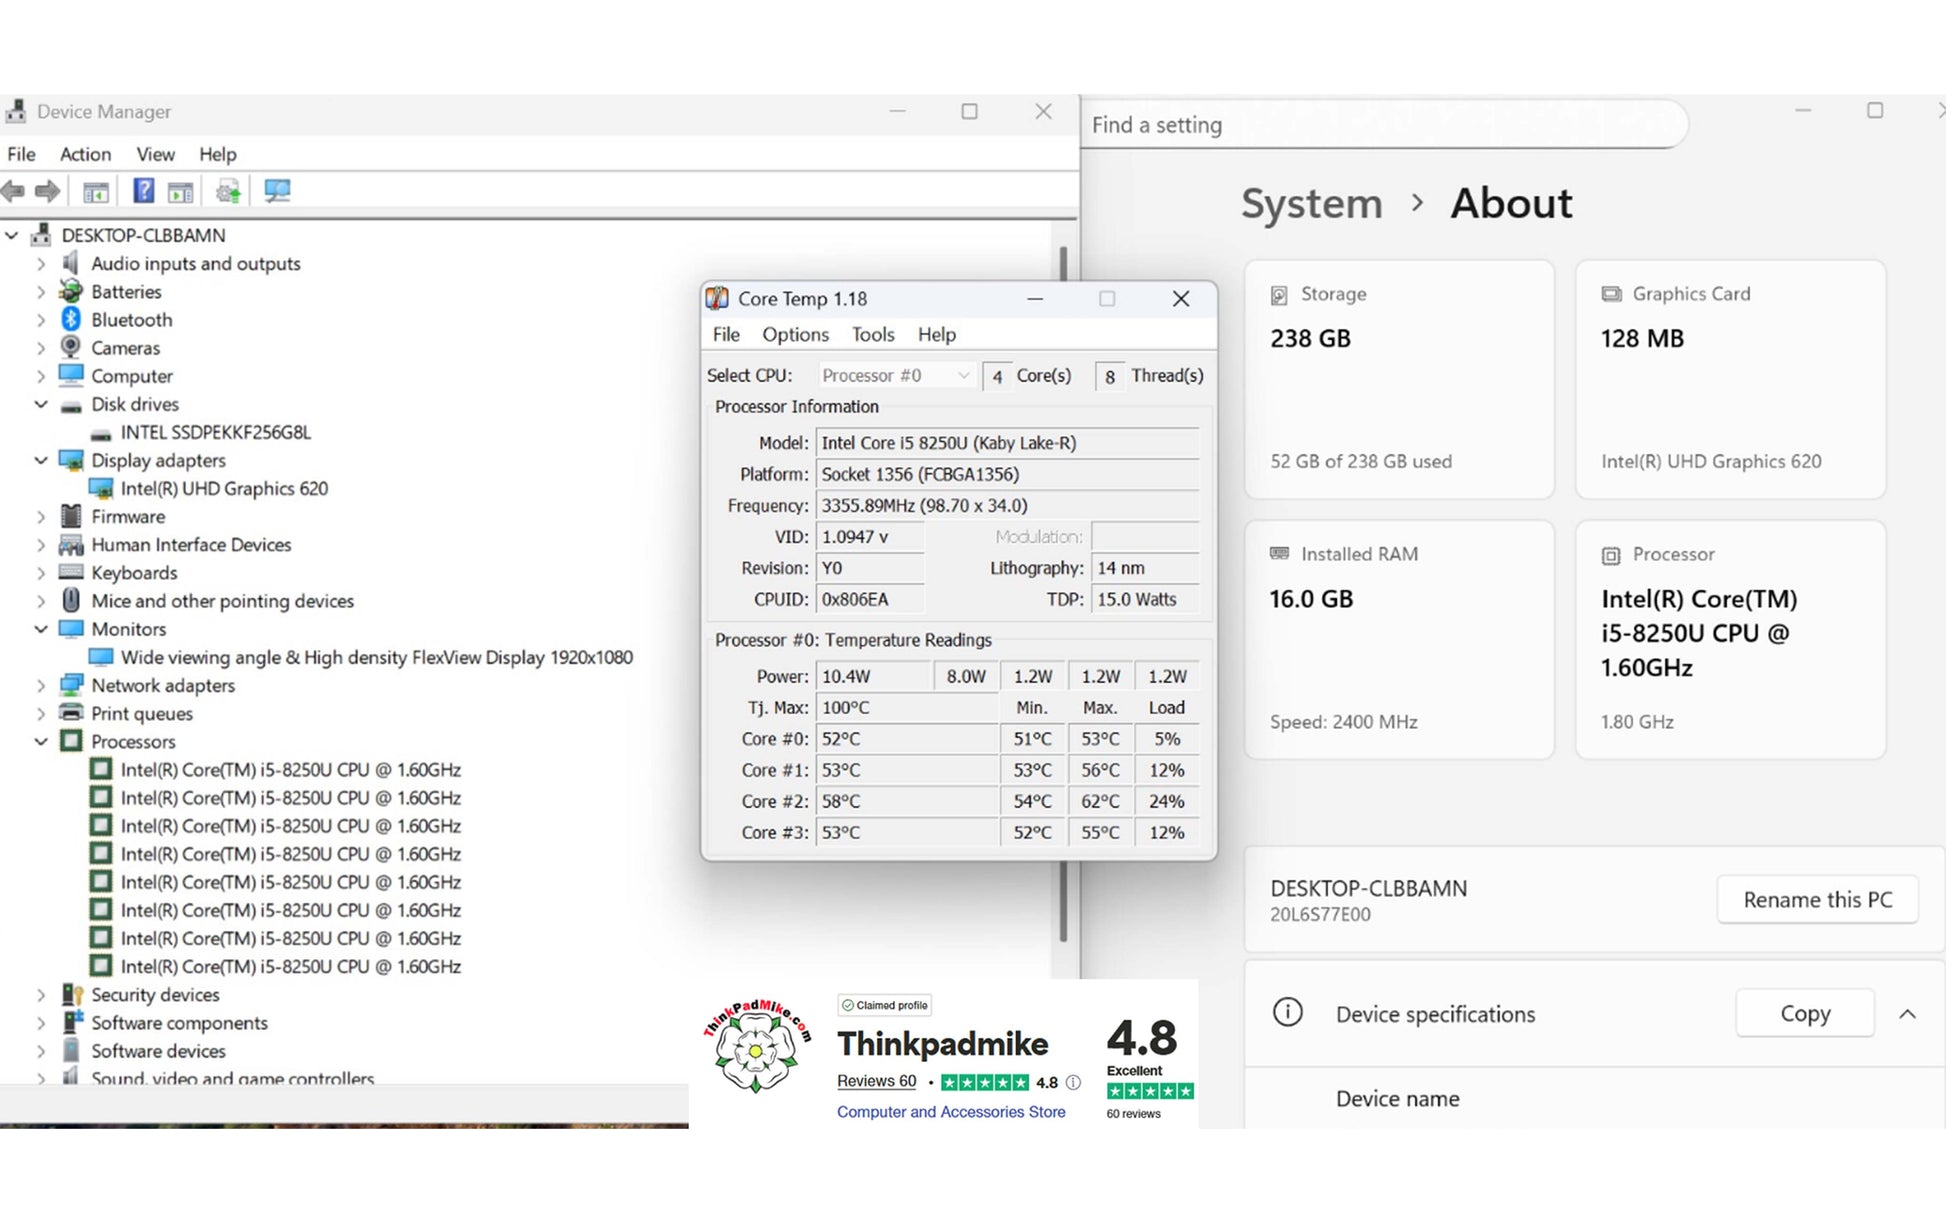Collapse the Device specifications section chevron

[x=1907, y=1014]
